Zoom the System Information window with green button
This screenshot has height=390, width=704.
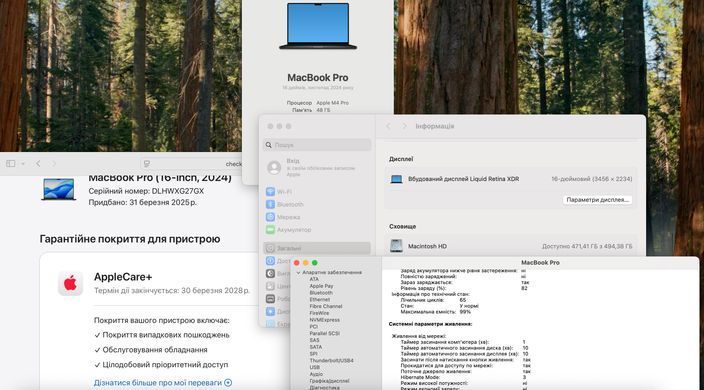tap(315, 263)
